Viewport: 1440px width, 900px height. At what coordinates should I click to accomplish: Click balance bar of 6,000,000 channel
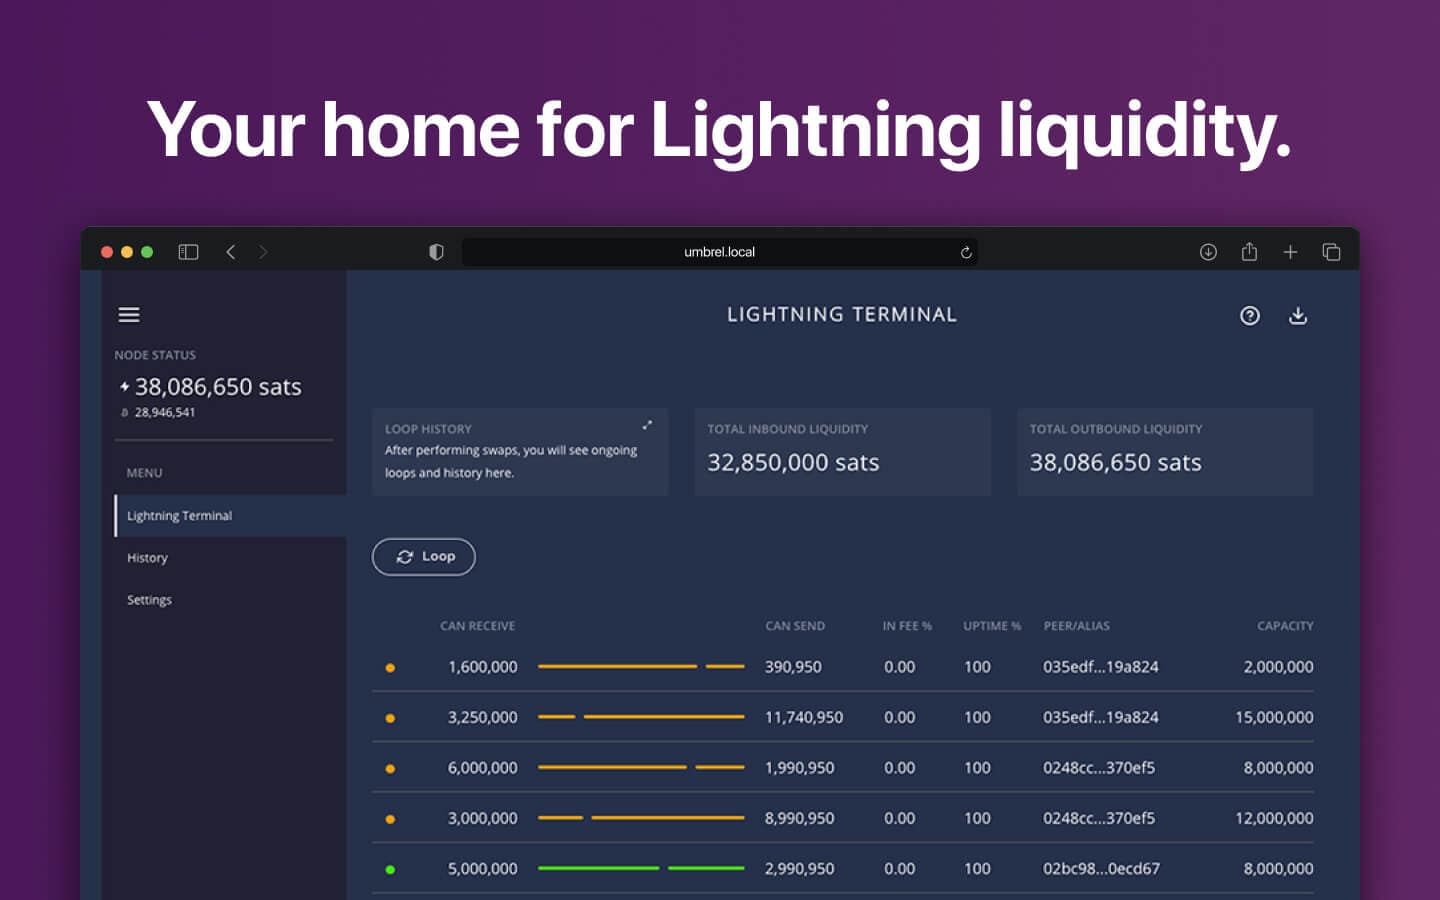click(x=641, y=767)
